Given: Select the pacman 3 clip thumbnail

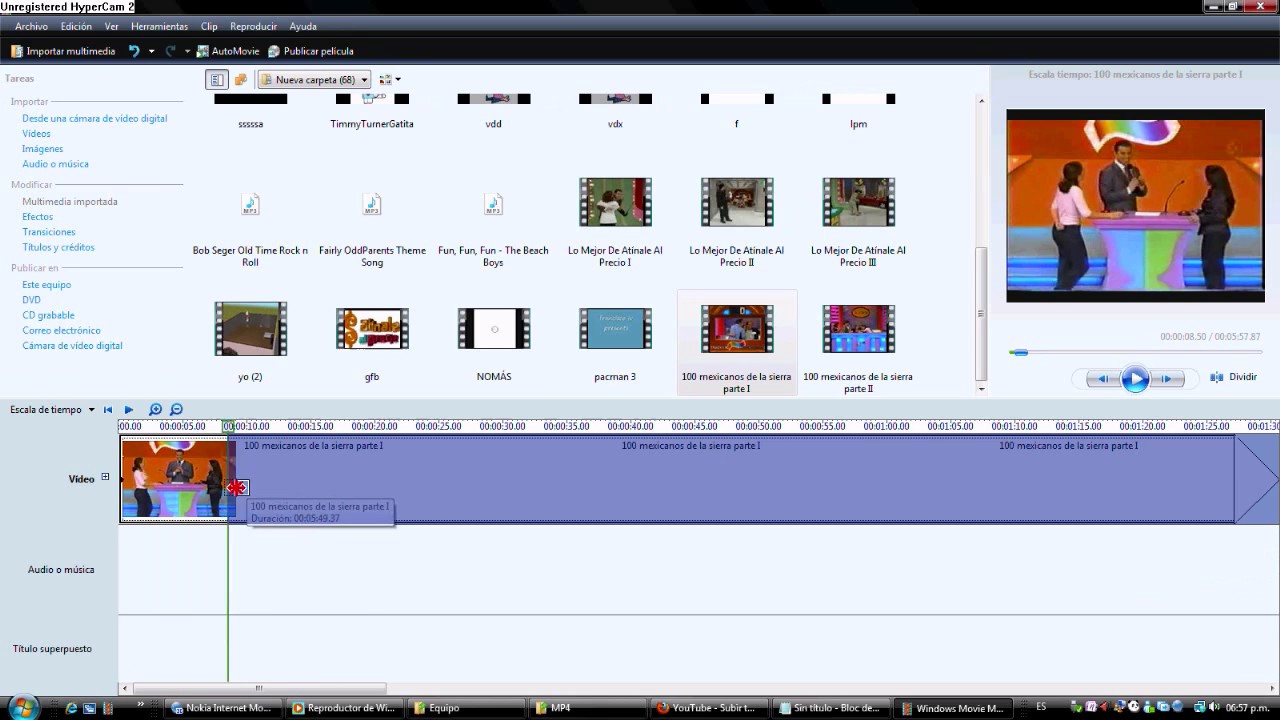Looking at the screenshot, I should point(615,329).
